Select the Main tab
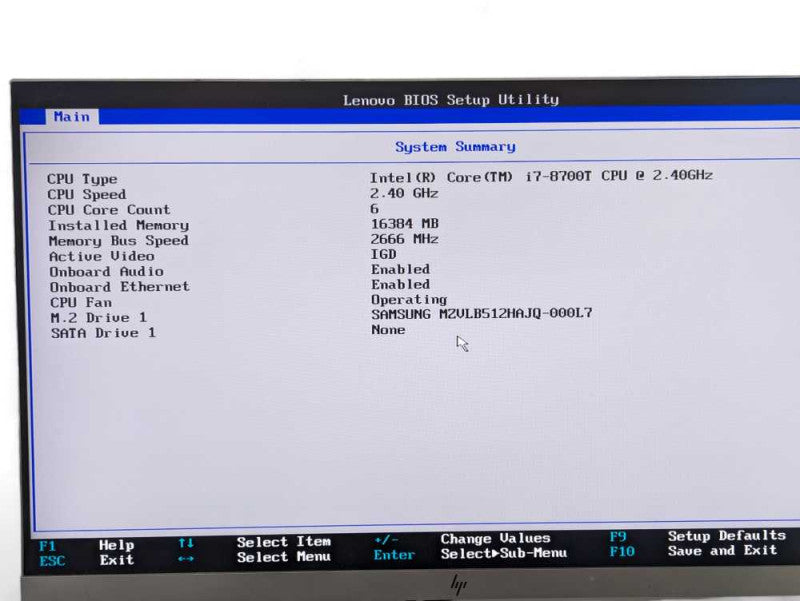 click(x=71, y=117)
